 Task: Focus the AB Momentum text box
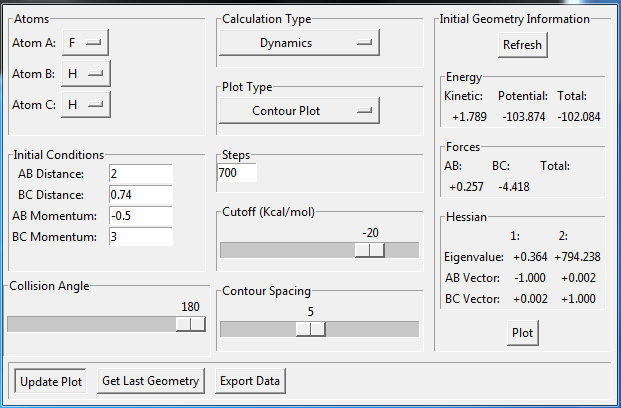coord(140,215)
